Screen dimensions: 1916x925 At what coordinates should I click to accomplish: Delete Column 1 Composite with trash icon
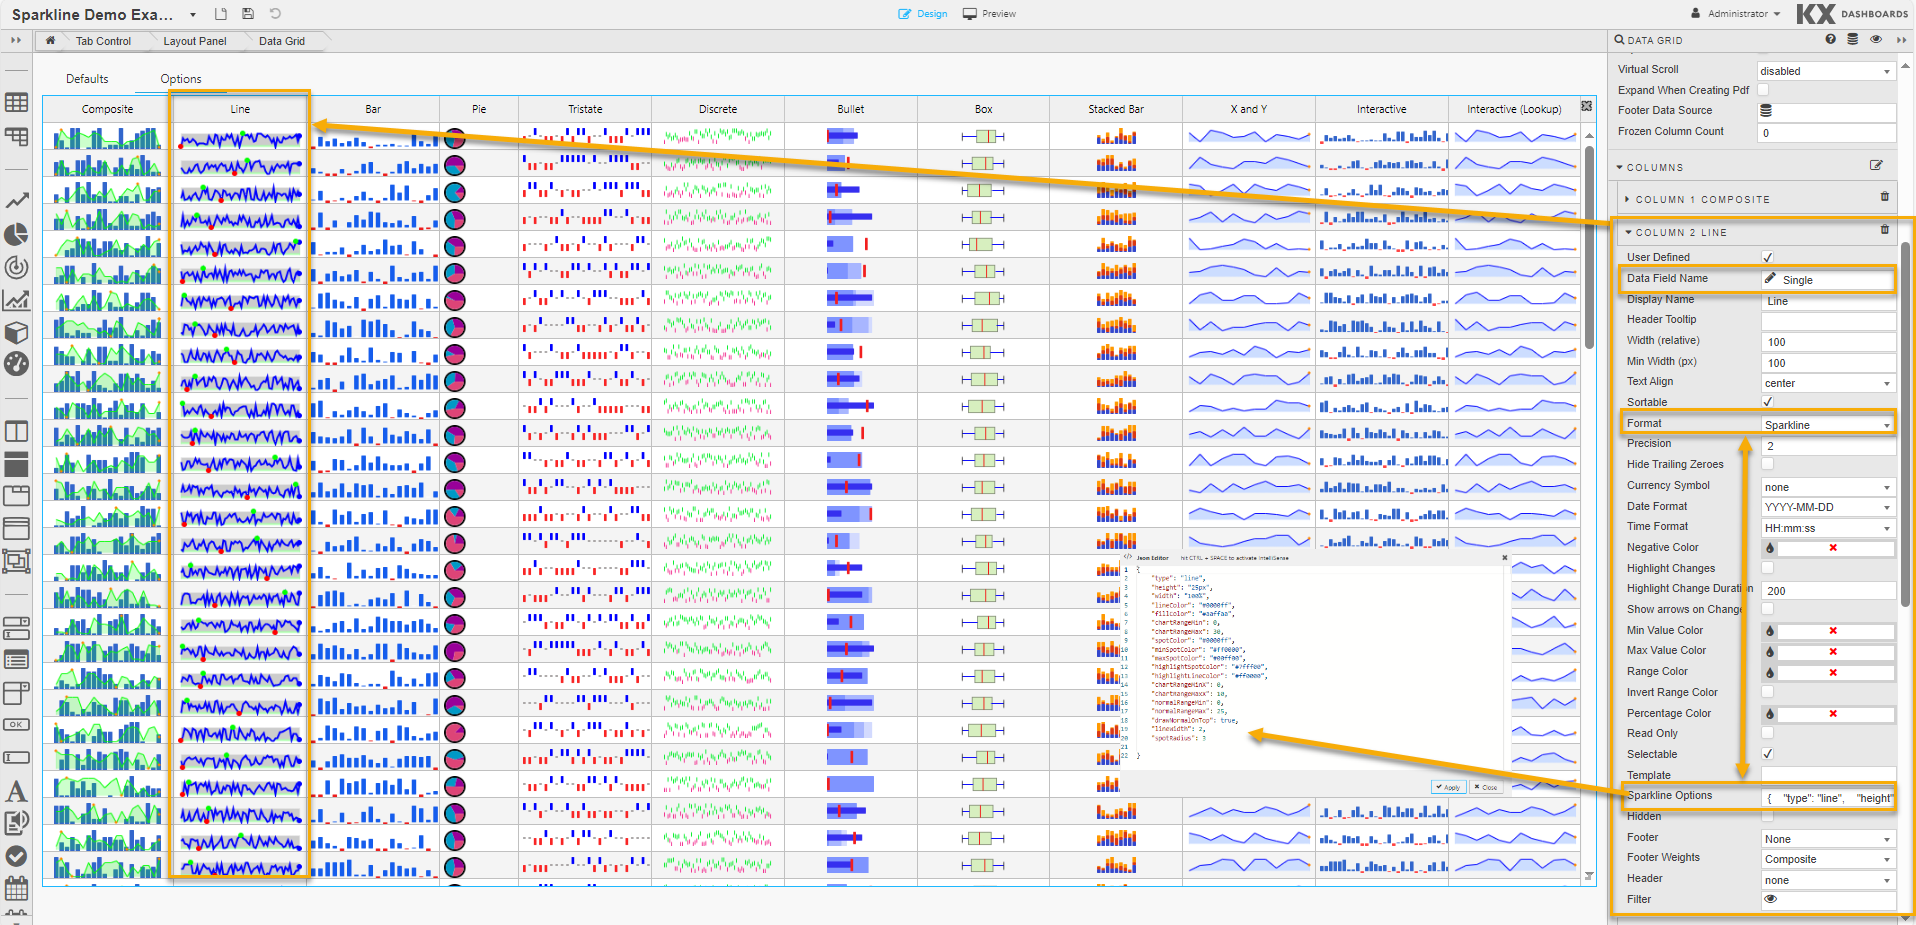click(x=1885, y=197)
